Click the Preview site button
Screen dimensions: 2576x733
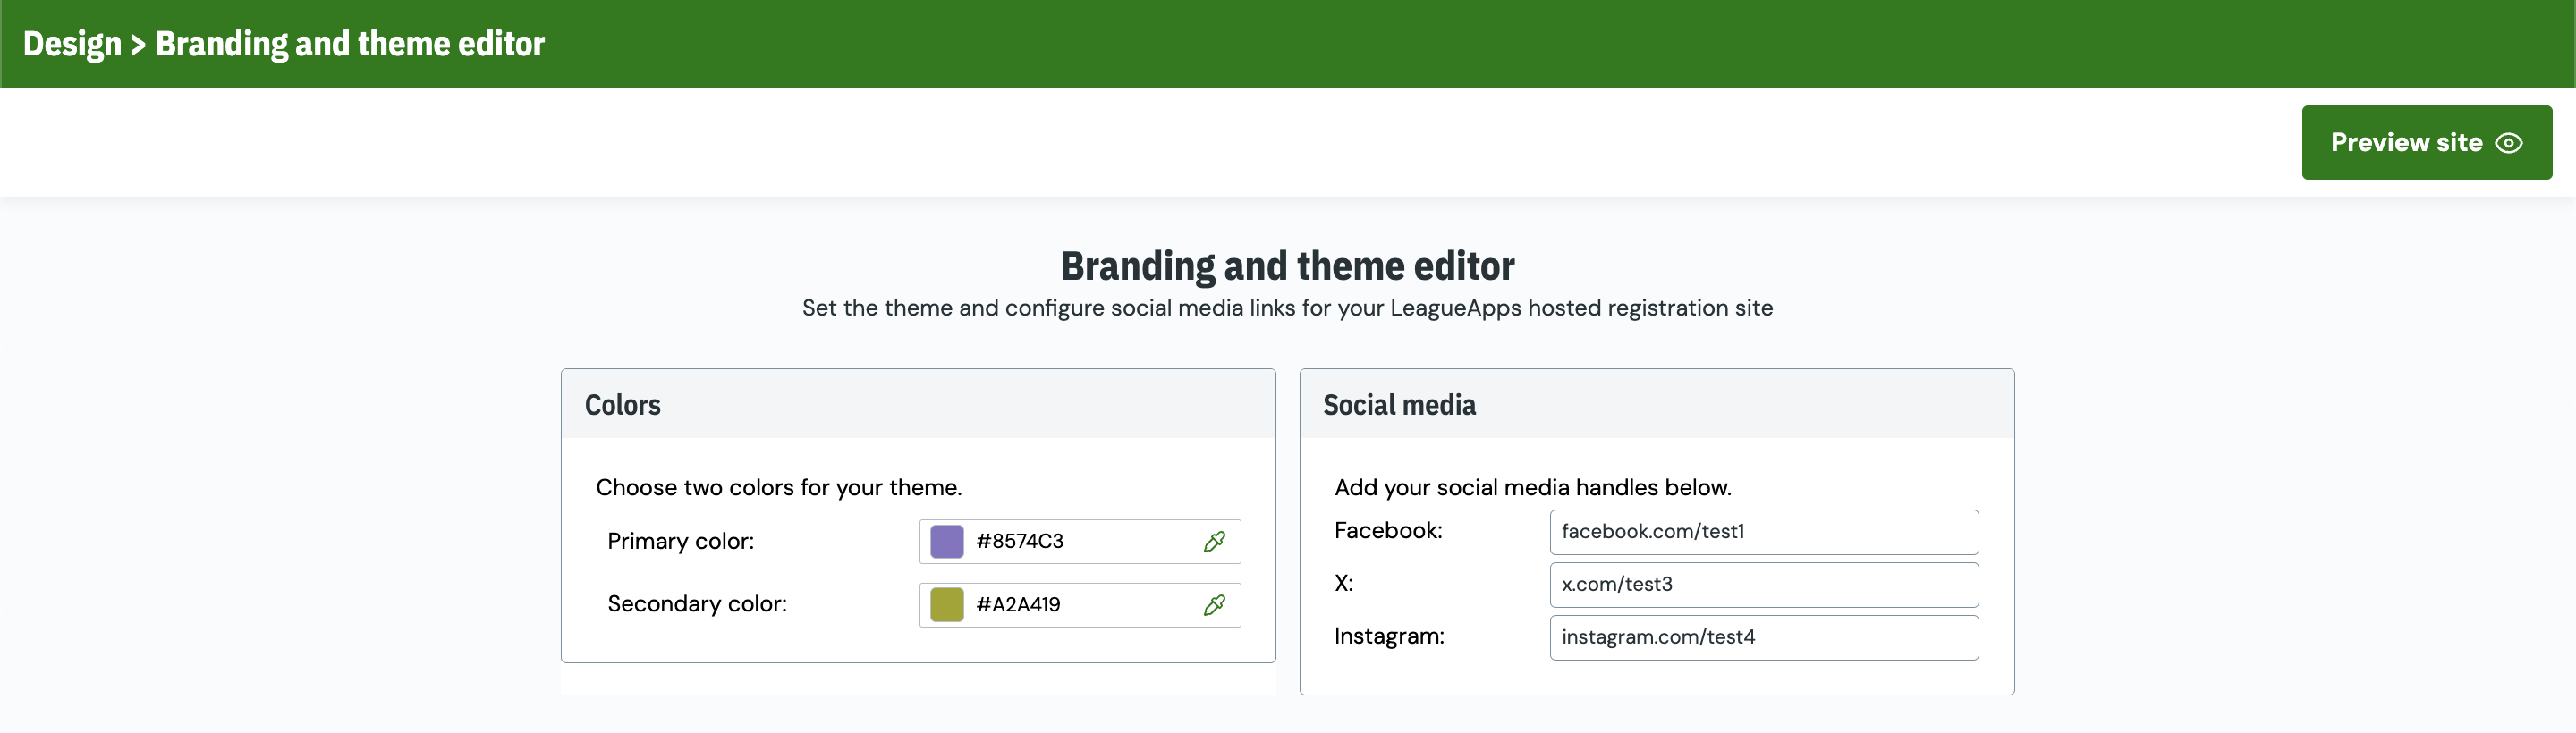pyautogui.click(x=2426, y=143)
